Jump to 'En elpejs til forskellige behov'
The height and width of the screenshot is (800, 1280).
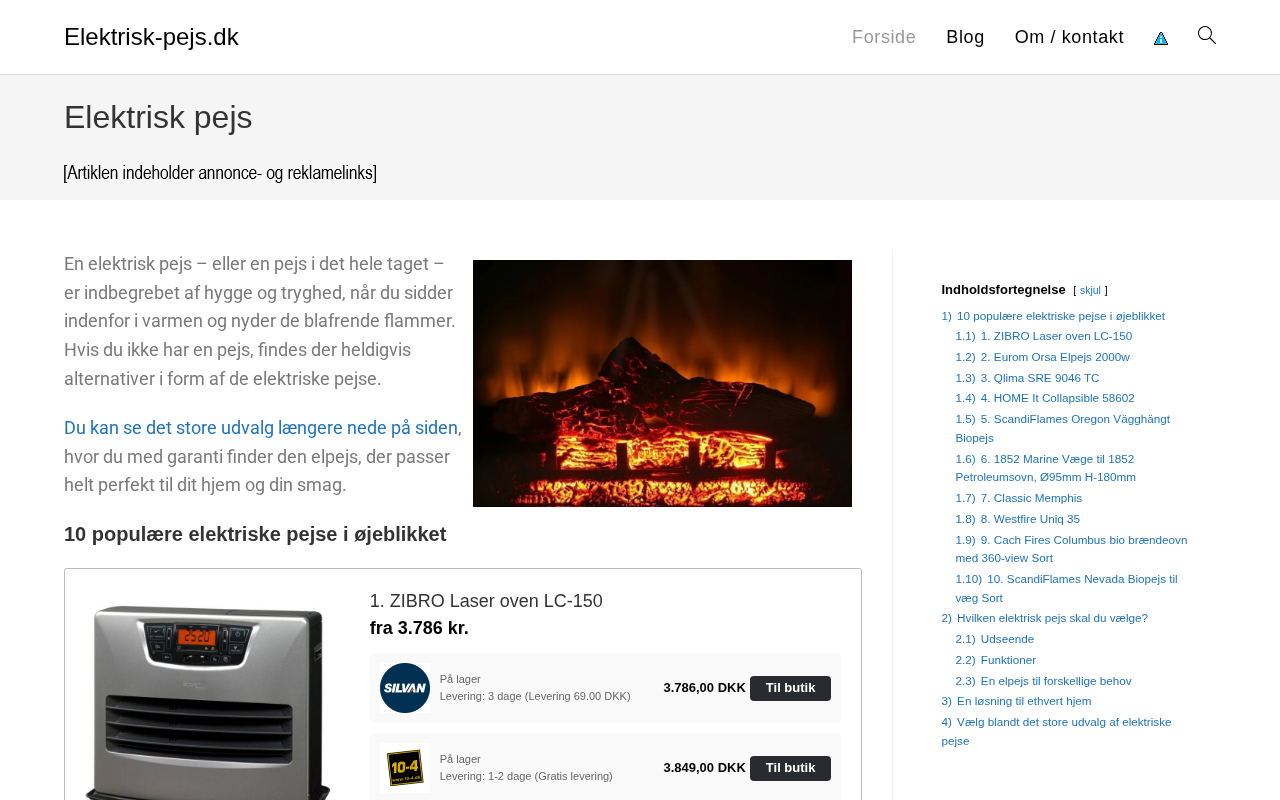pos(1043,681)
